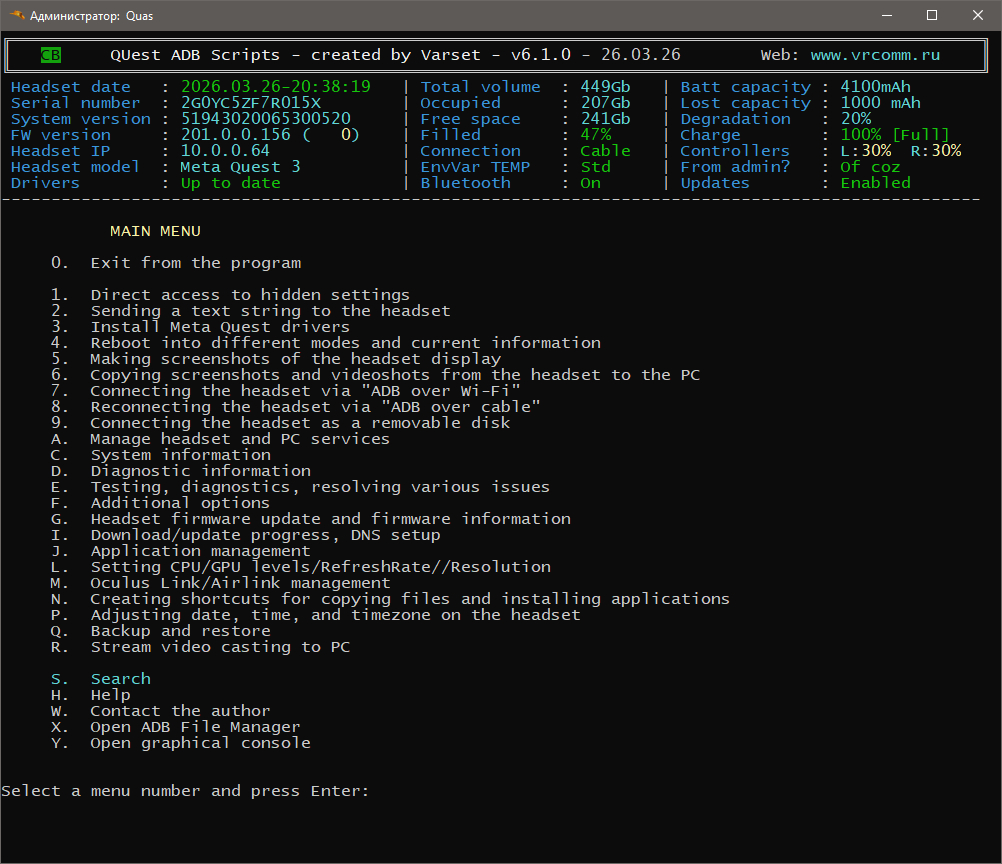
Task: Click Backup and restore menu line
Action: 161,631
